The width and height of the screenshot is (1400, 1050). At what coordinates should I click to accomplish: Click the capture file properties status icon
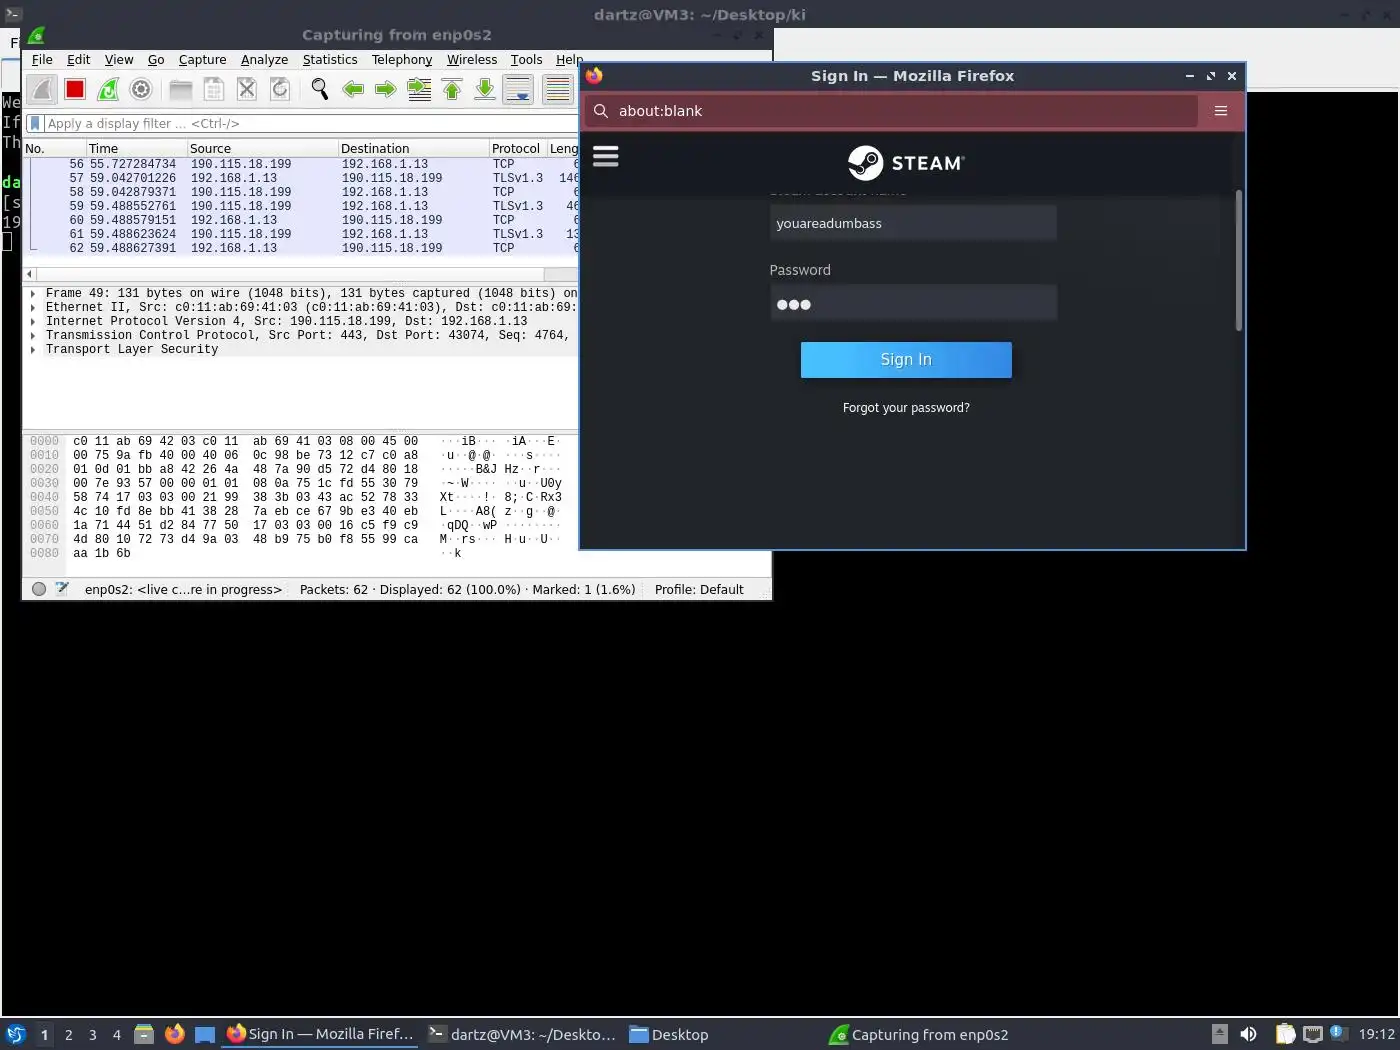[62, 589]
